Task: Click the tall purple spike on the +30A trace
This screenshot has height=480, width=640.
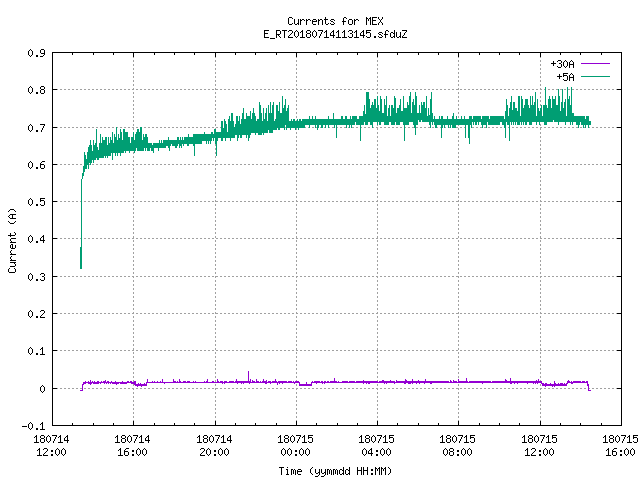Action: coord(248,376)
